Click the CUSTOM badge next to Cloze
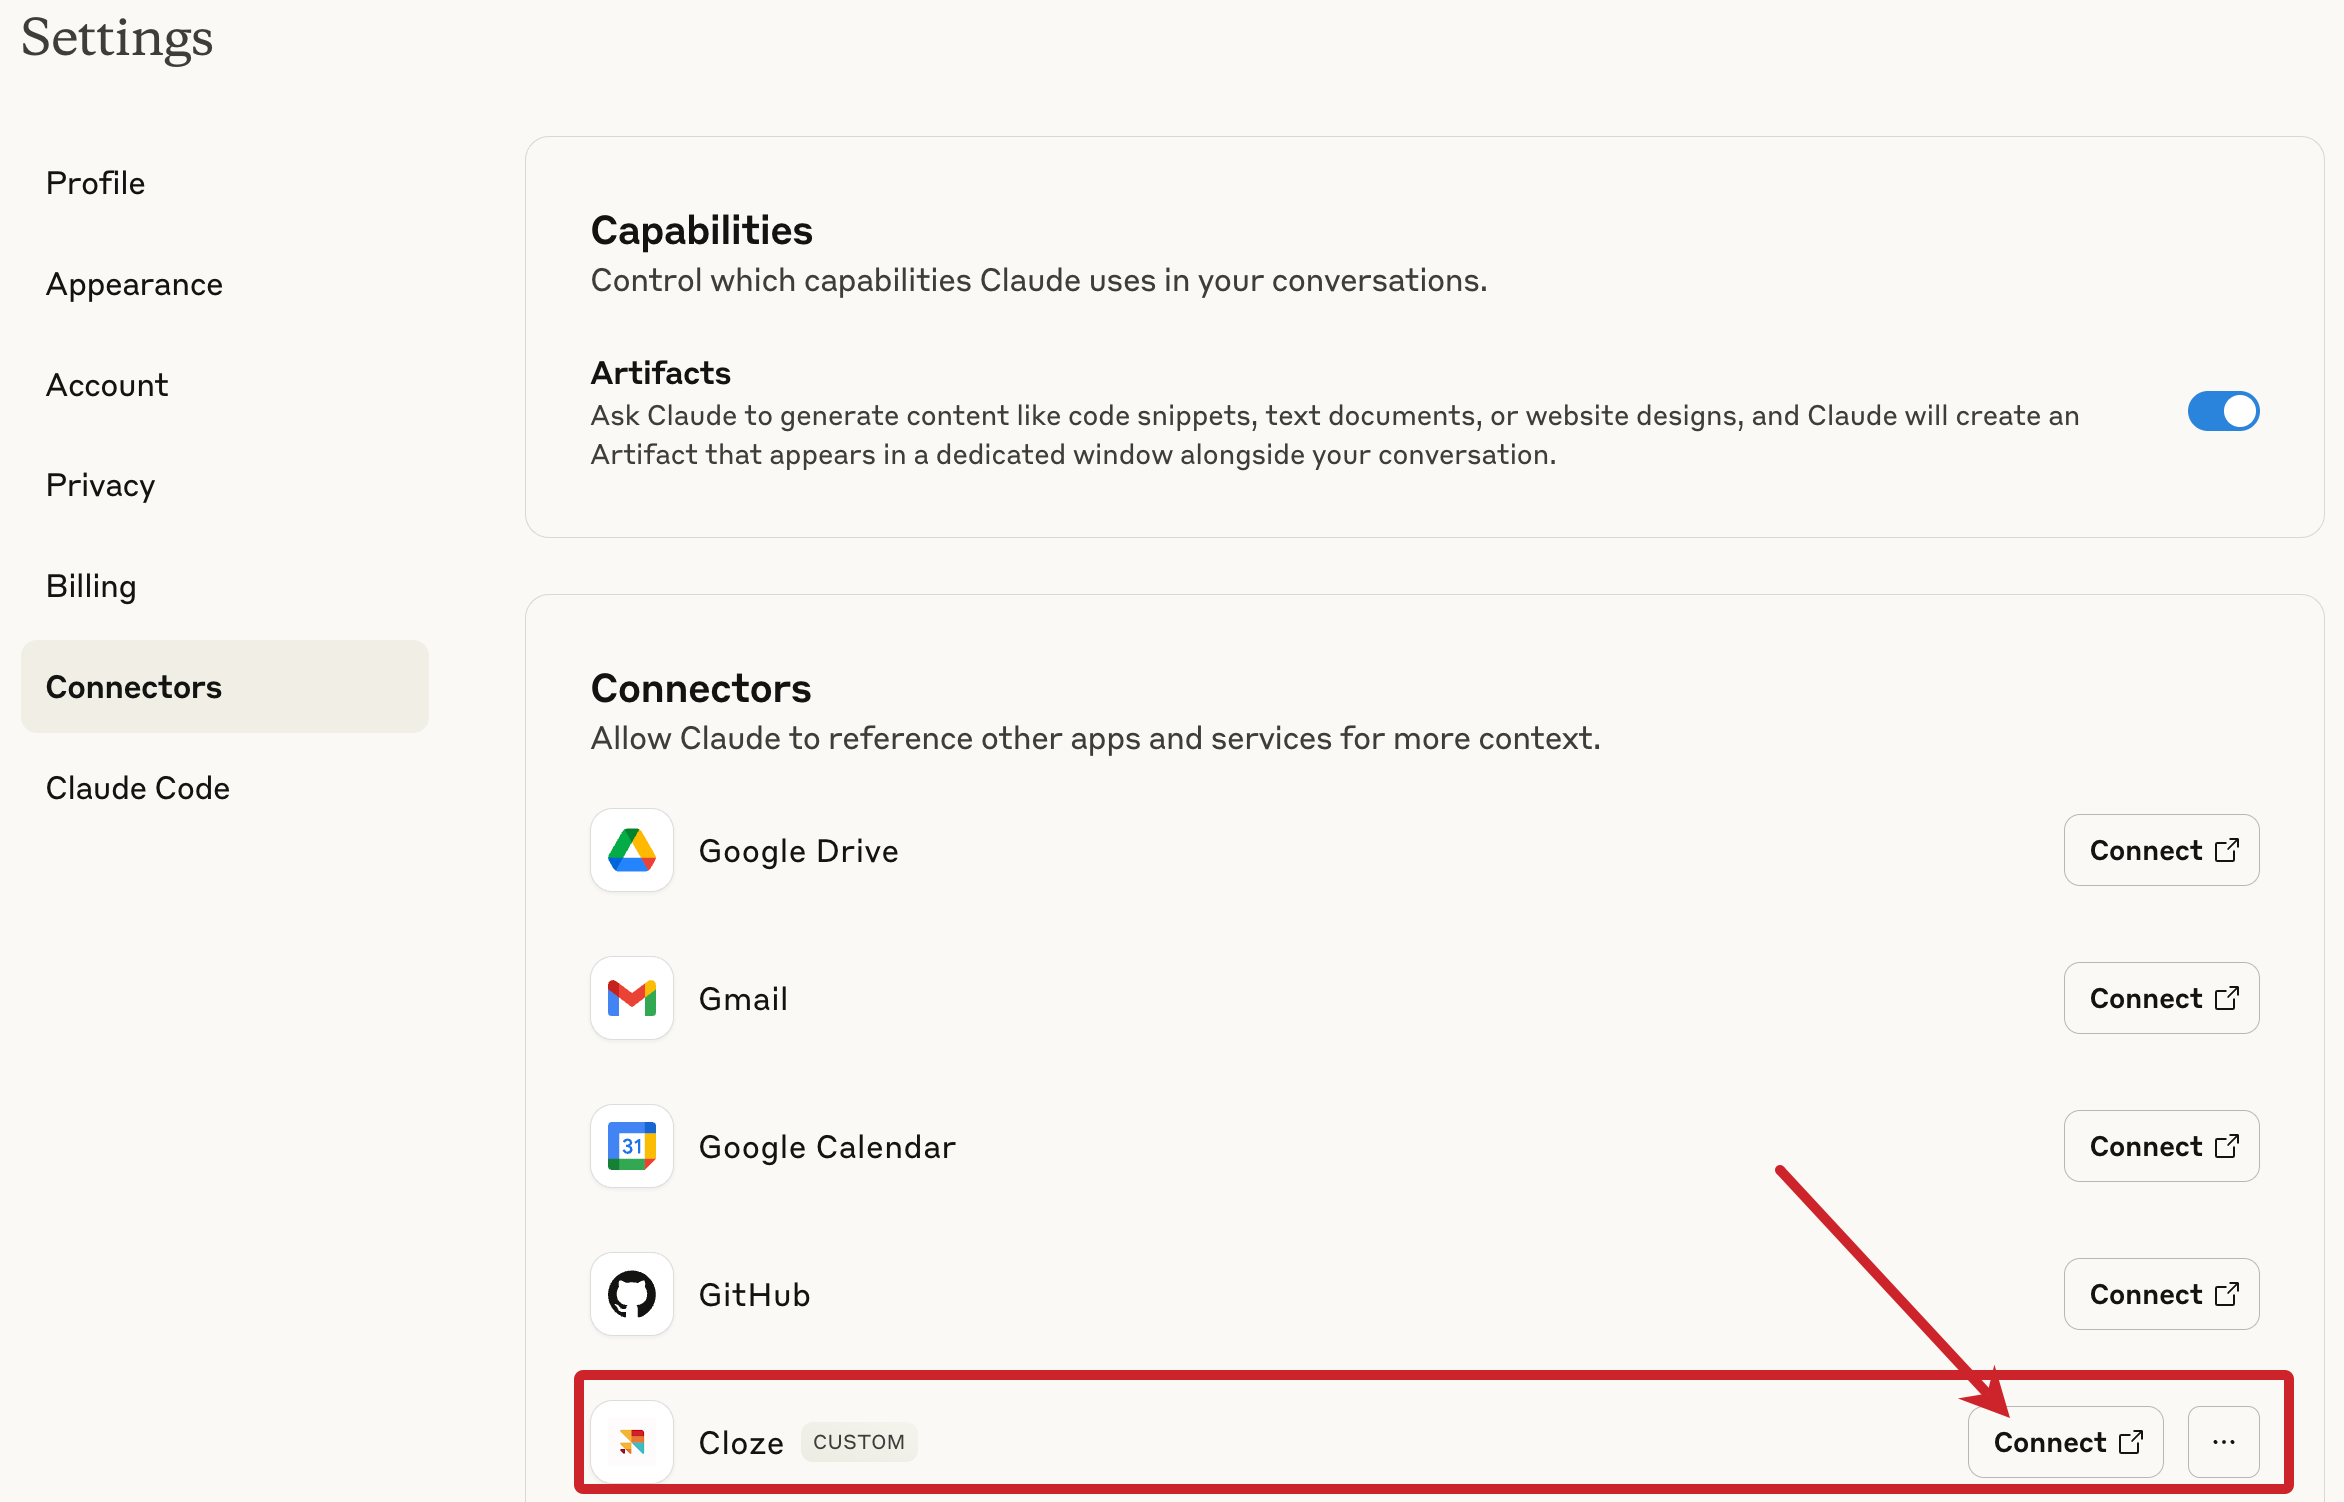 pyautogui.click(x=859, y=1442)
